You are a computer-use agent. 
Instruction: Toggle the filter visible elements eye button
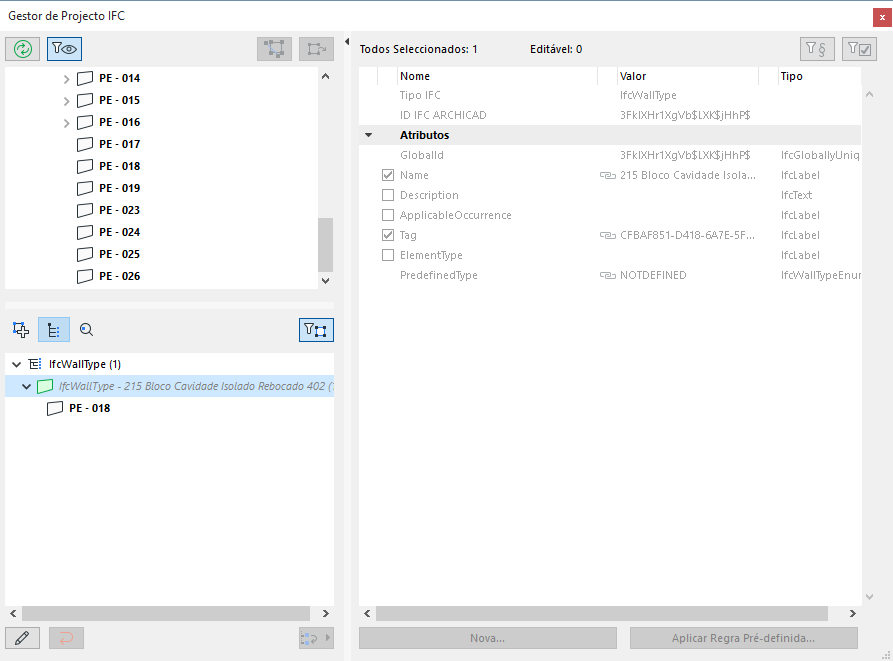(64, 49)
